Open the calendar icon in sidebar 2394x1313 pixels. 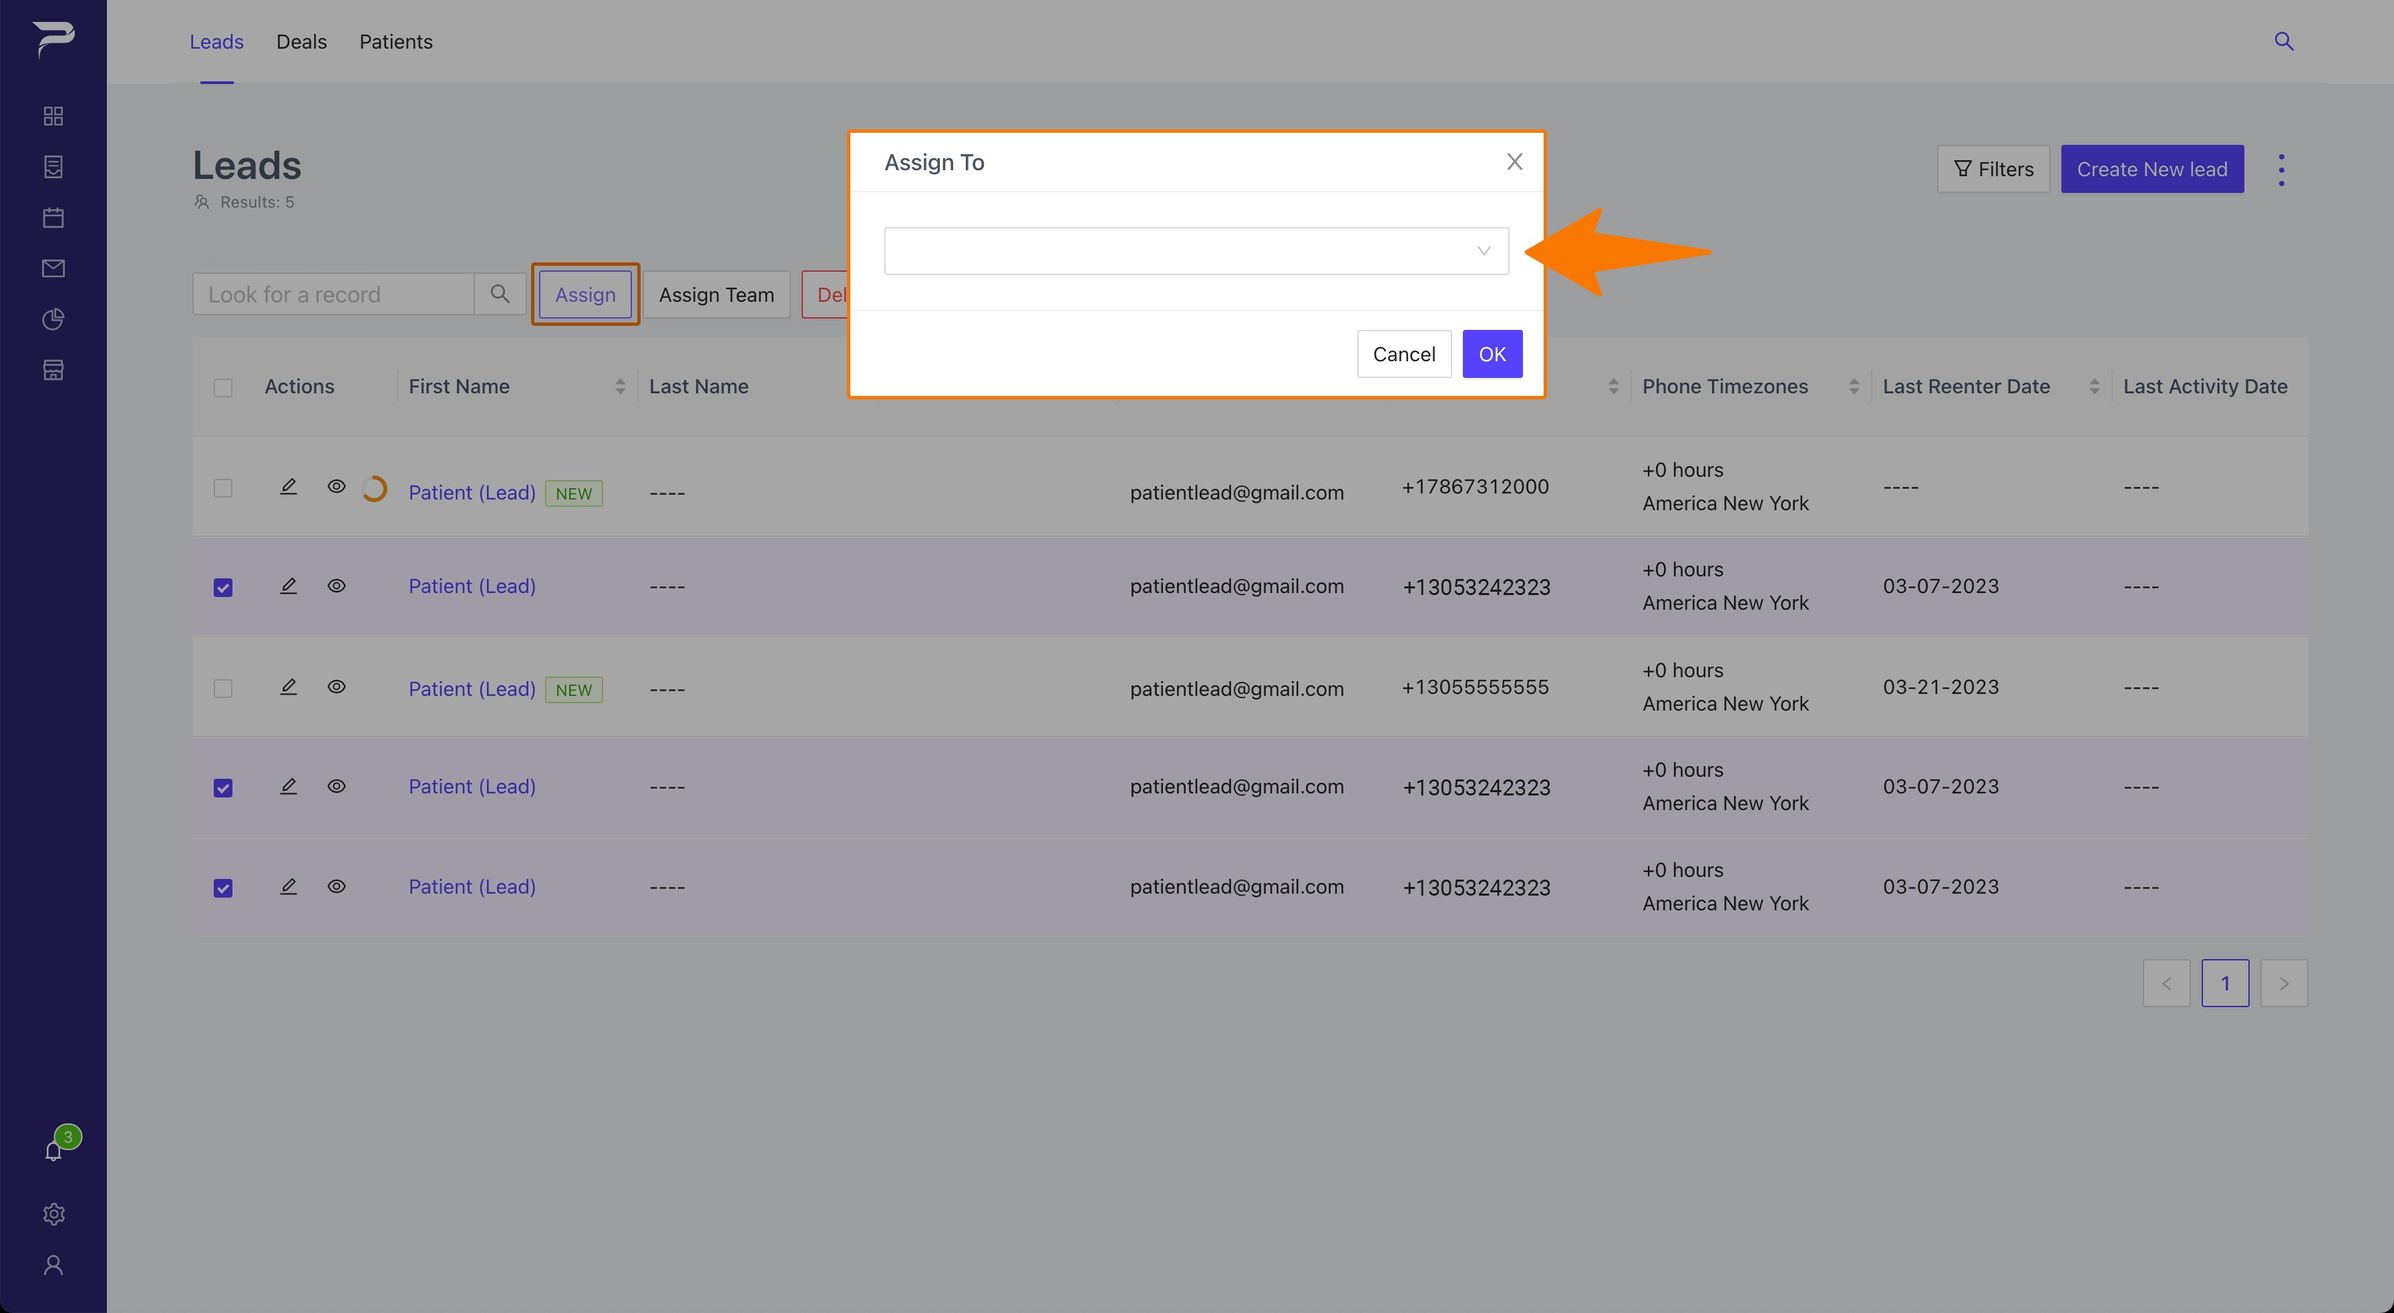53,217
